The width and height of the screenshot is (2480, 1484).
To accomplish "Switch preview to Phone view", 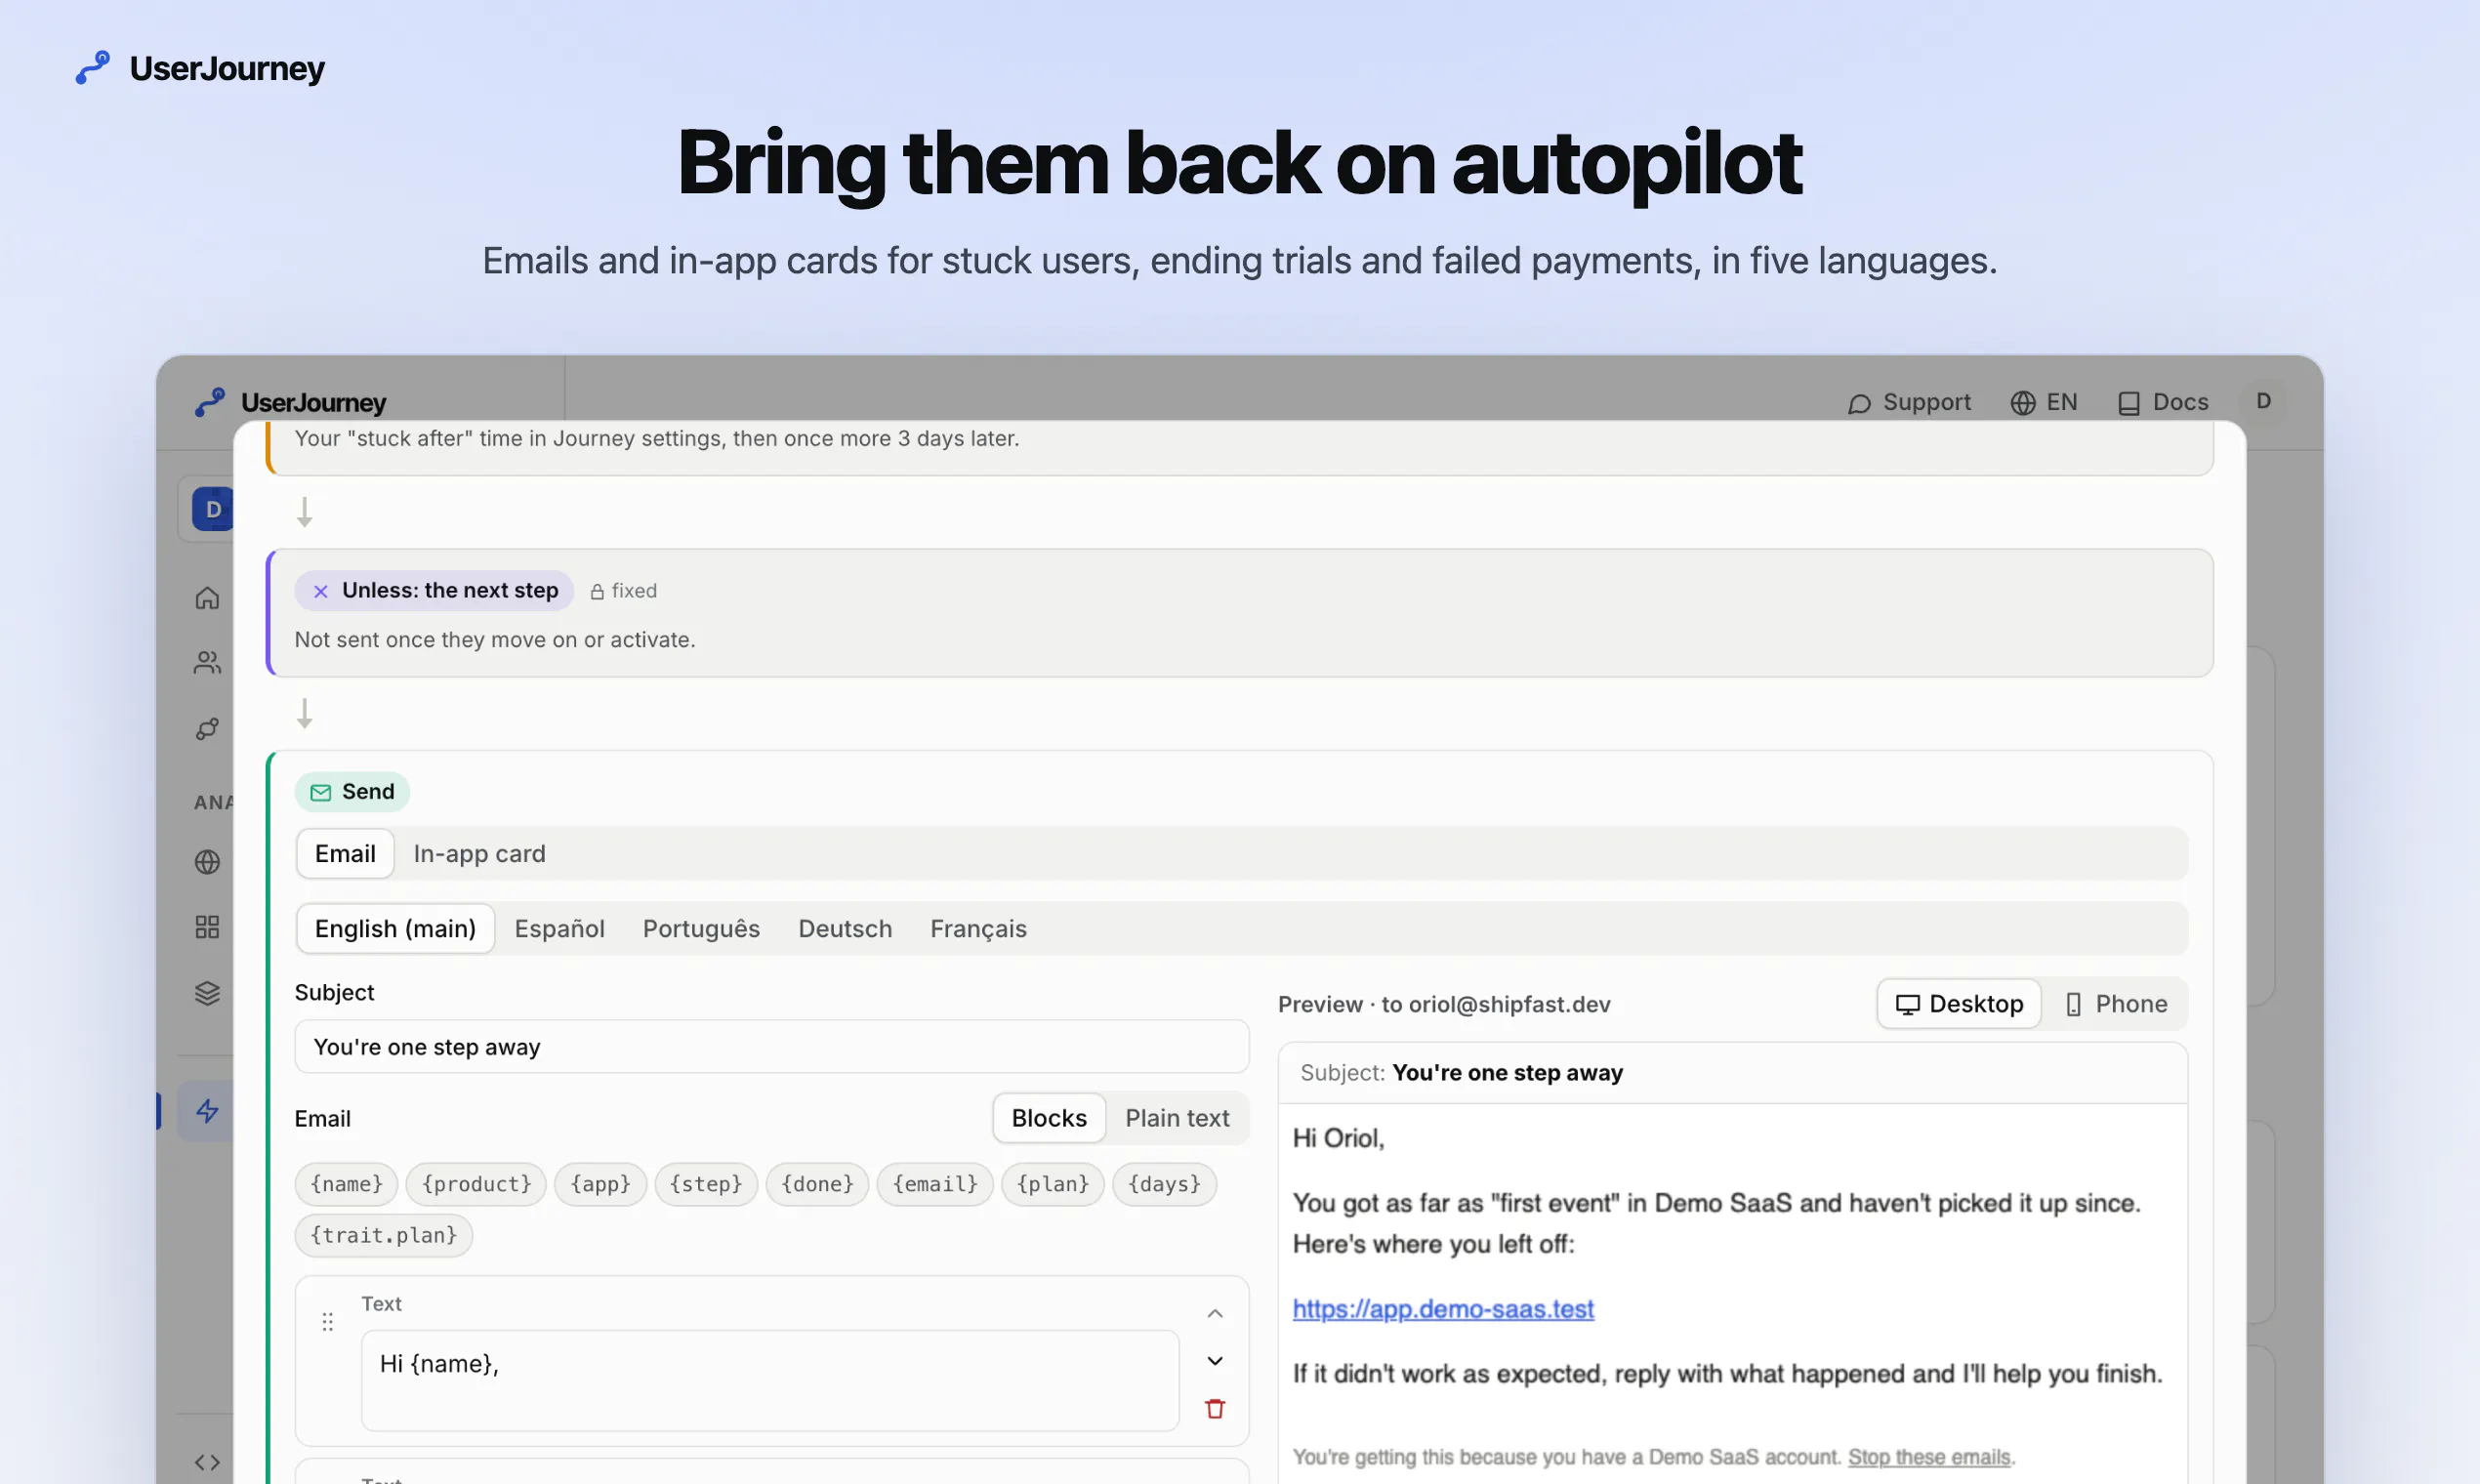I will coord(2116,1004).
